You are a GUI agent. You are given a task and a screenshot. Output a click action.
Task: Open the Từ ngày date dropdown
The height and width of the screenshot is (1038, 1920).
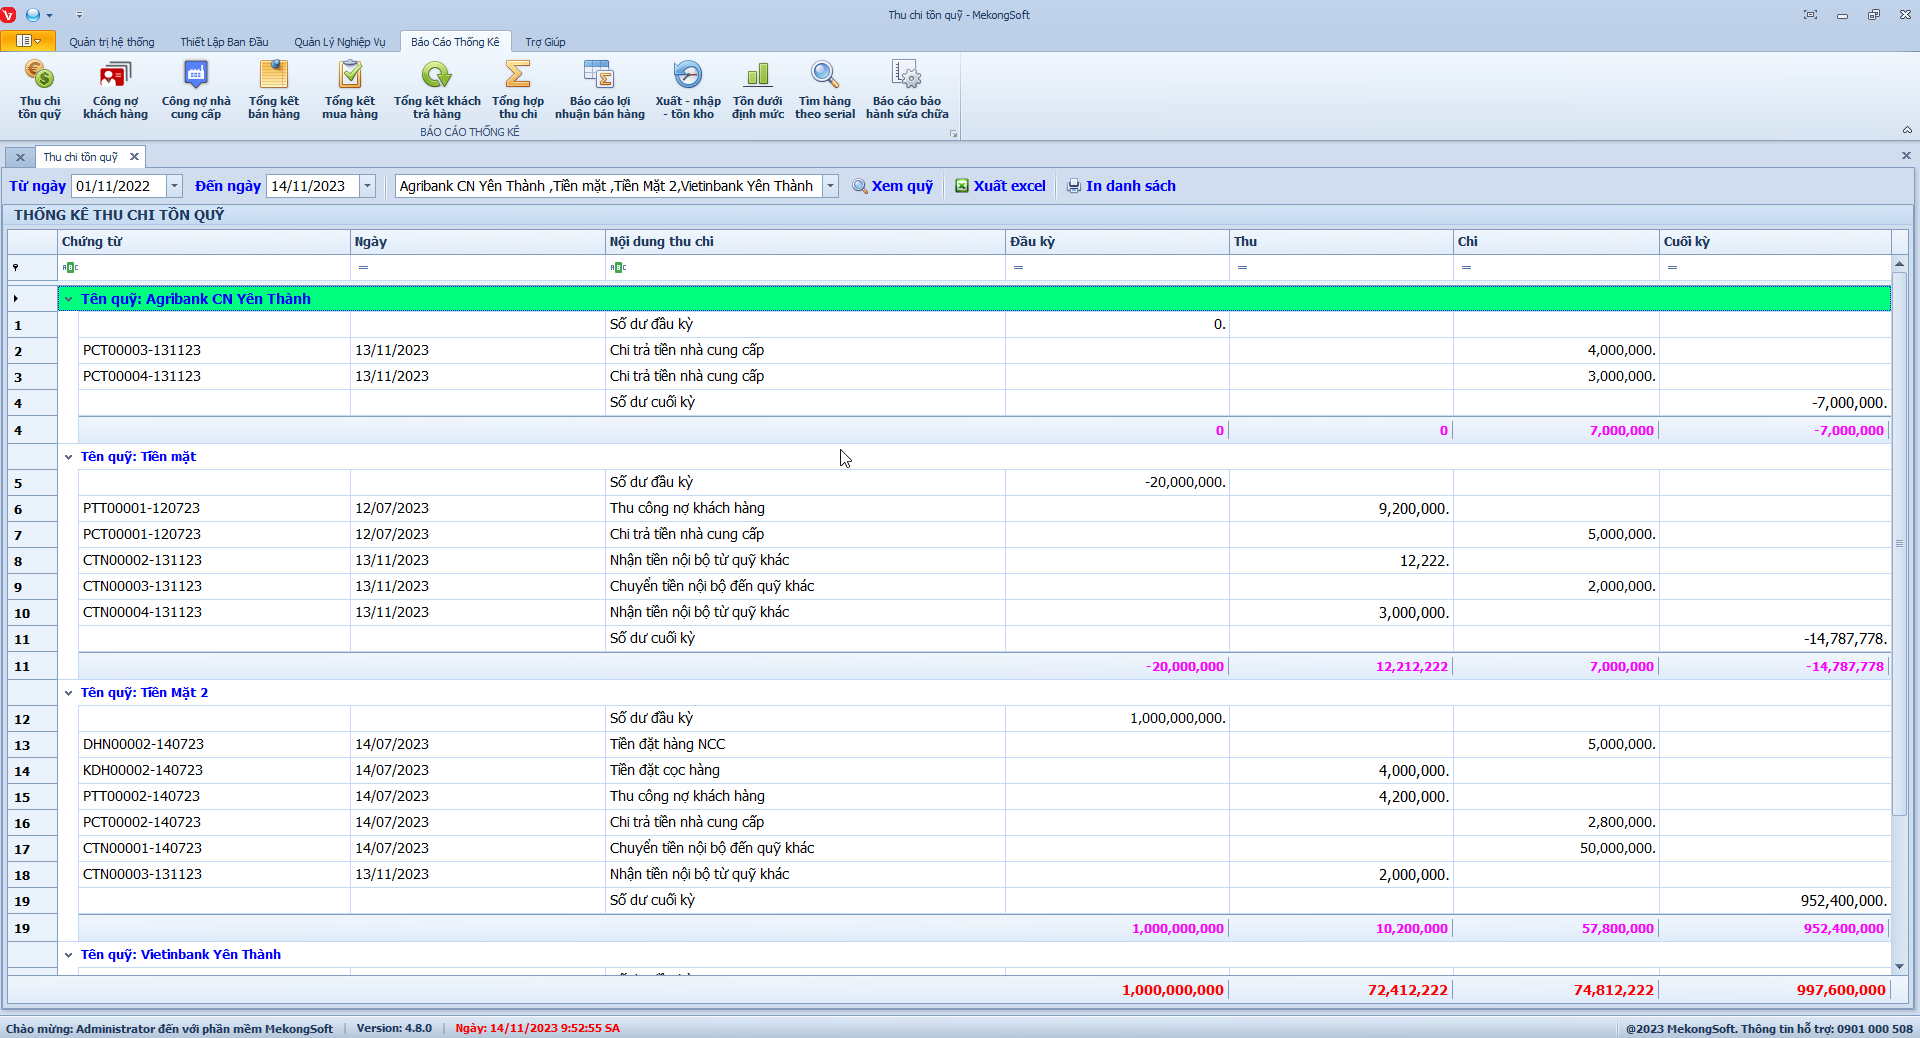175,186
